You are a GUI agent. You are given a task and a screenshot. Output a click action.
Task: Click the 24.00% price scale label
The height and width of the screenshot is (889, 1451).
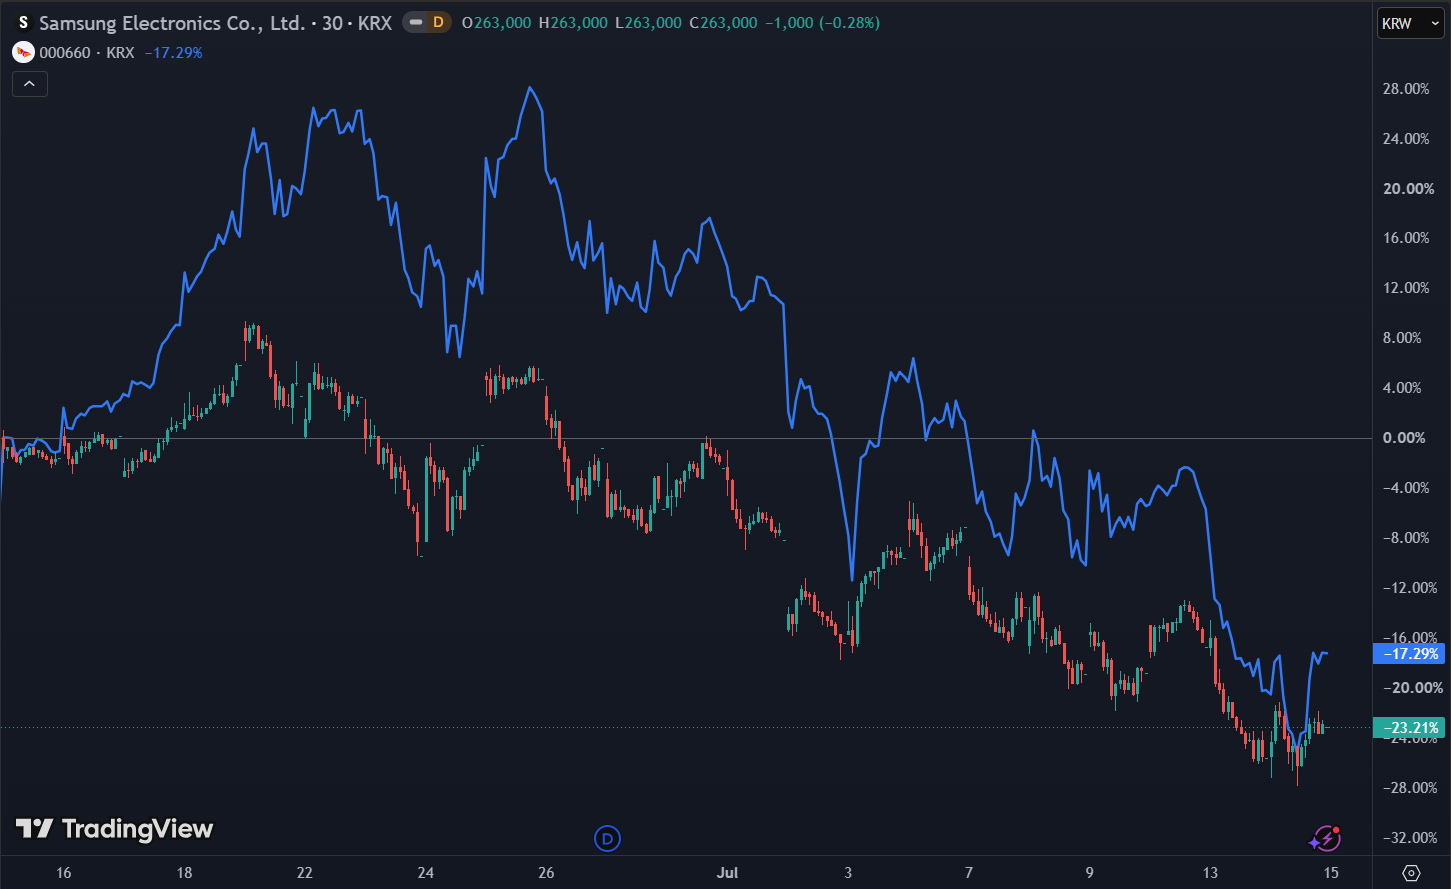(x=1404, y=139)
